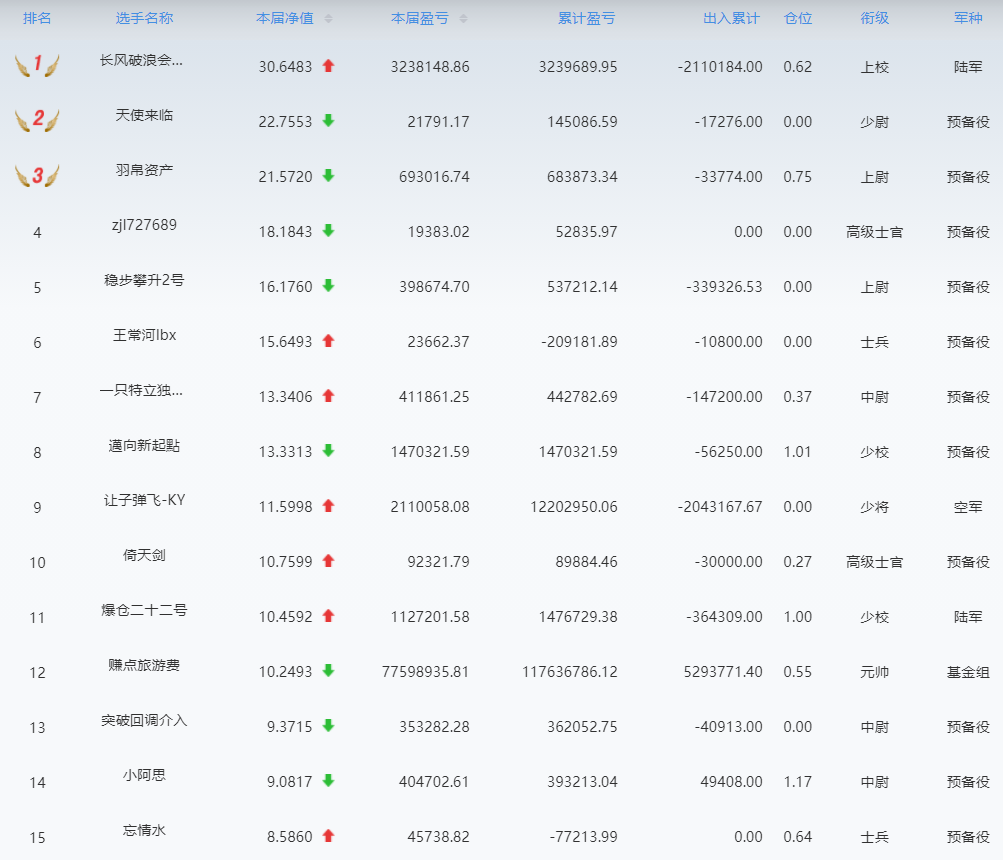This screenshot has width=1003, height=860.
Task: Select cumulative profit 117636786.12
Action: (x=569, y=672)
